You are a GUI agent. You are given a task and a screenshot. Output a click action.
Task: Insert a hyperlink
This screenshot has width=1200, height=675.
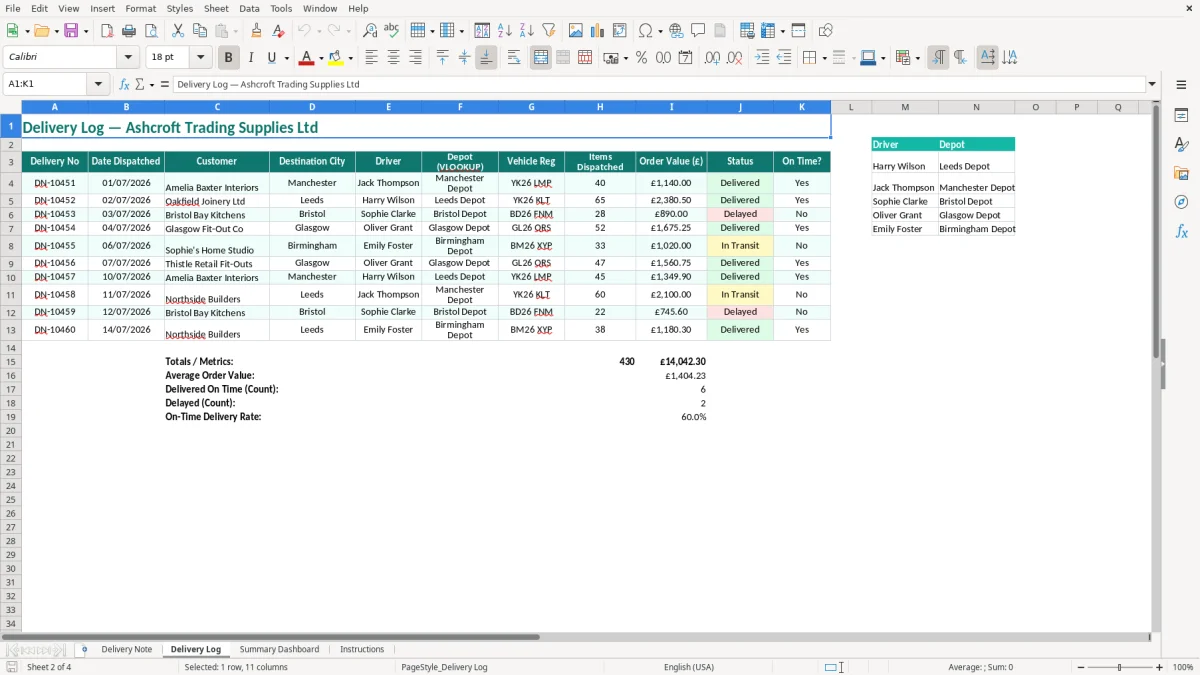point(676,31)
